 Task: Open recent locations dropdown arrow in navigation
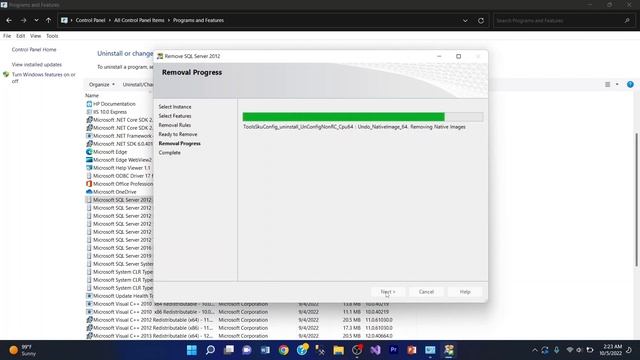click(36, 20)
